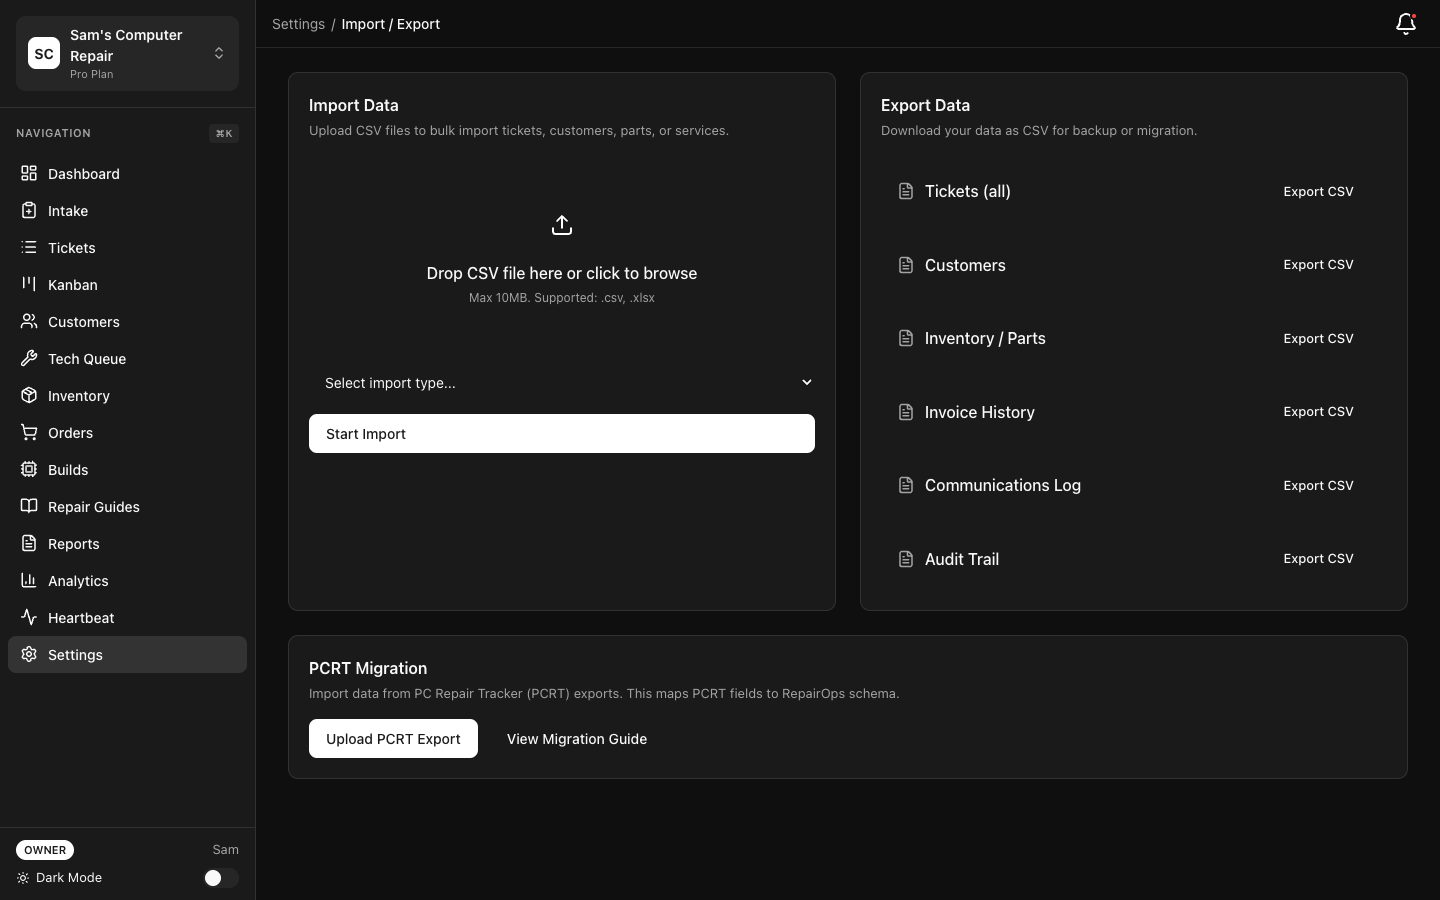Select the Intake clipboard icon
This screenshot has height=900, width=1440.
[28, 211]
